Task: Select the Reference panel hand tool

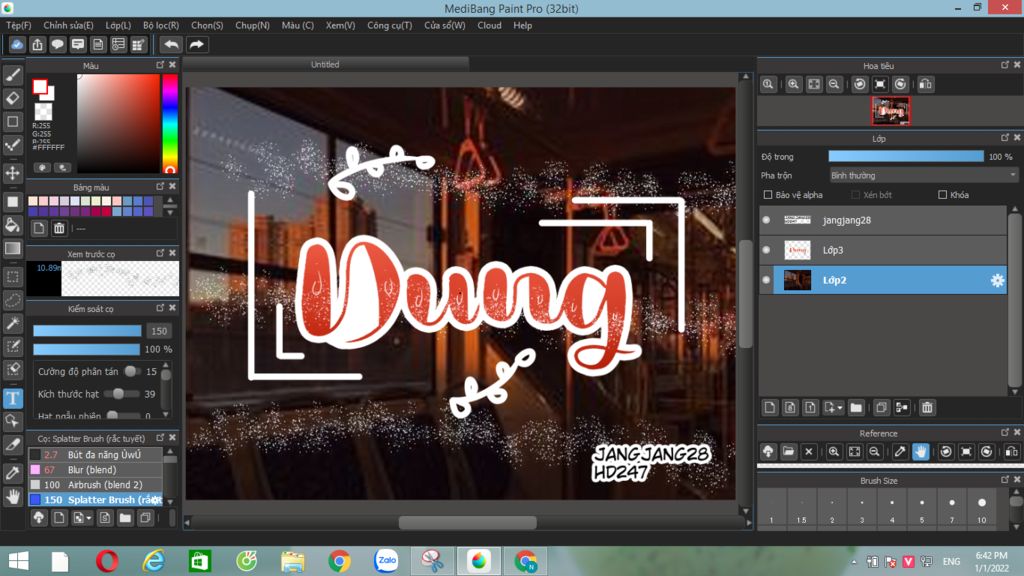Action: coord(920,451)
